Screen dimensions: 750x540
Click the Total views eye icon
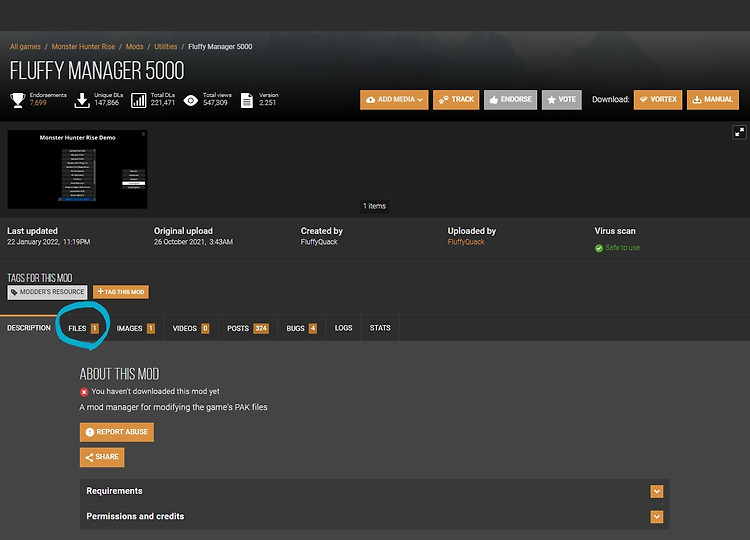(x=191, y=100)
